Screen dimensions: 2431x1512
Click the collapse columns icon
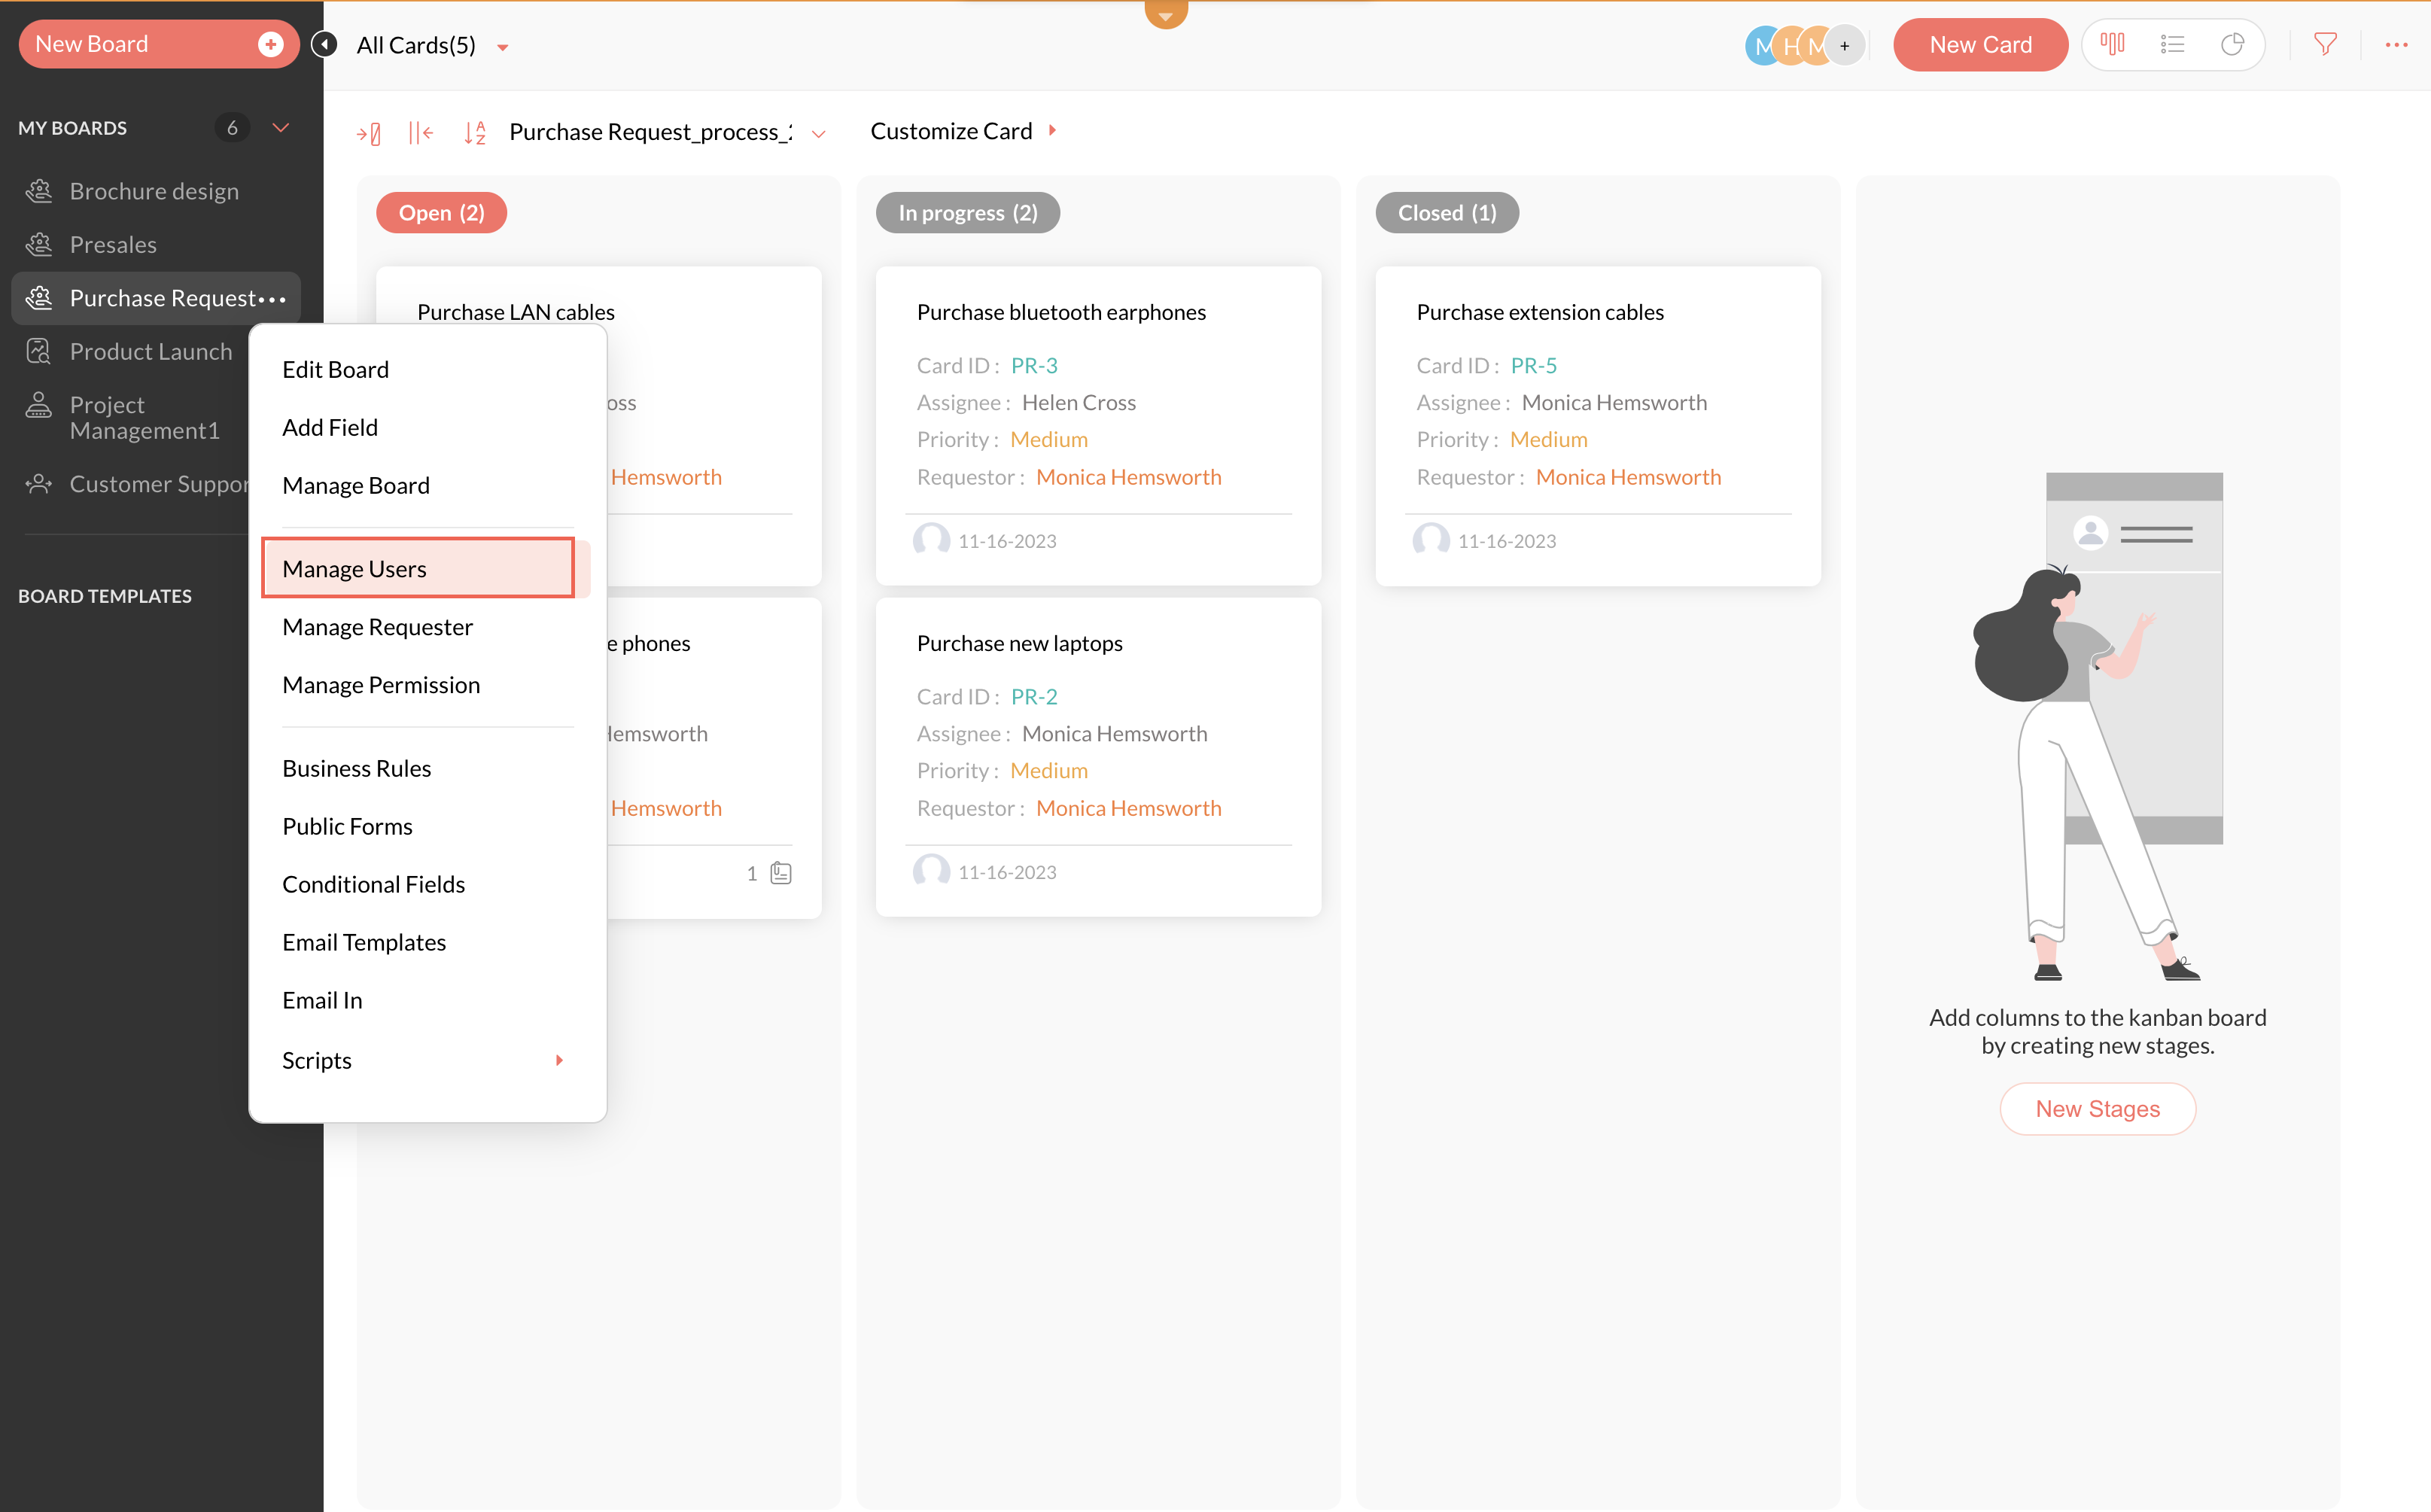[x=421, y=132]
